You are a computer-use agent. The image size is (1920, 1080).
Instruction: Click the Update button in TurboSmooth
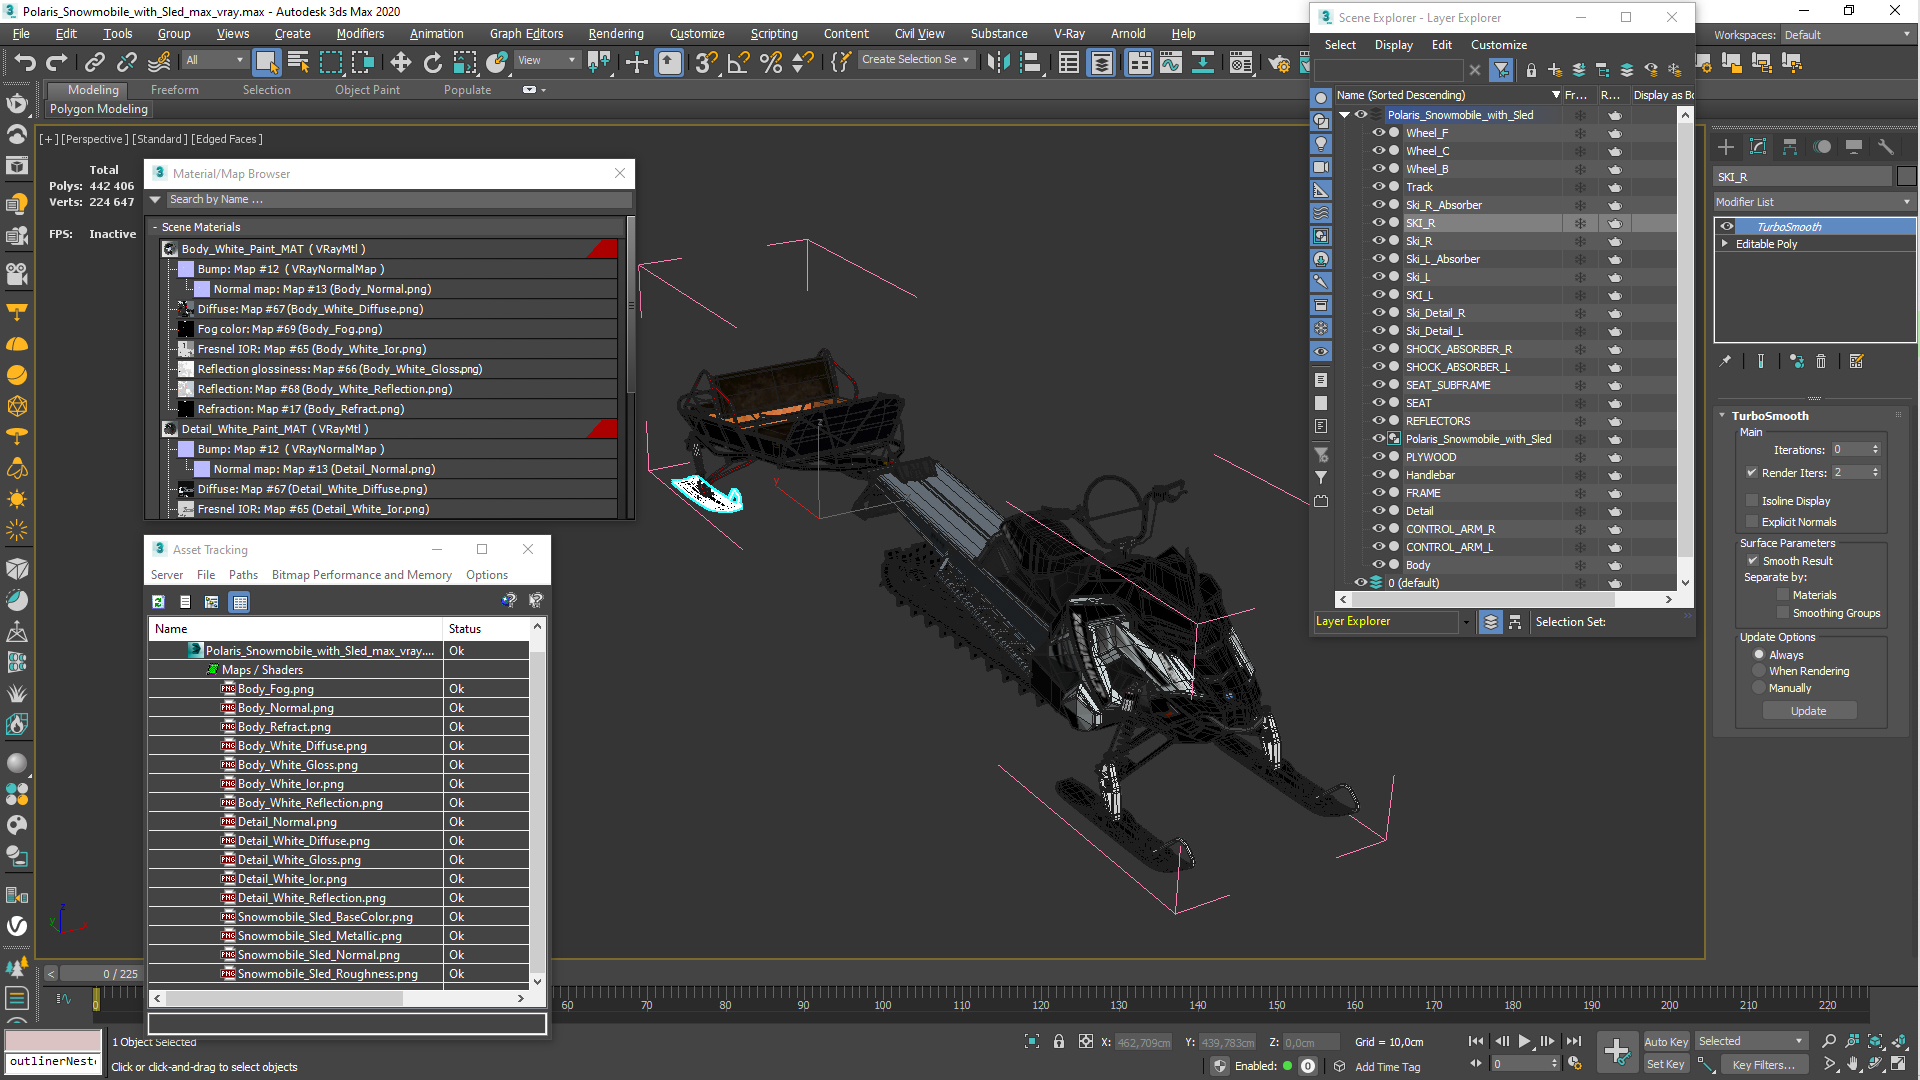1809,711
